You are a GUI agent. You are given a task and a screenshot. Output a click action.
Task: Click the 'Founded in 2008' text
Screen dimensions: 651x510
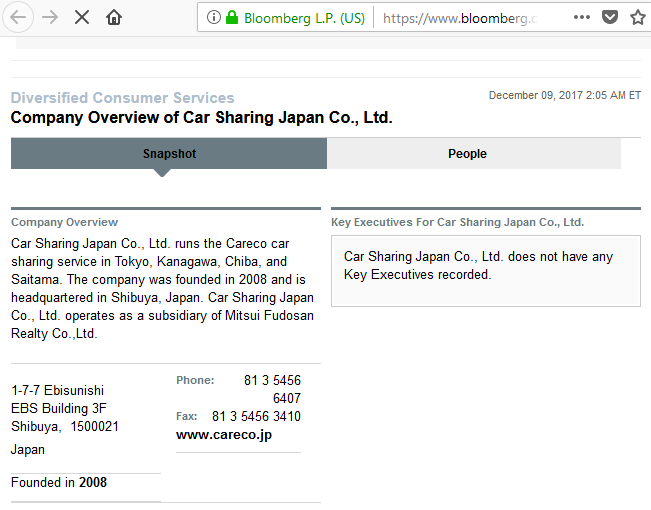[x=59, y=483]
